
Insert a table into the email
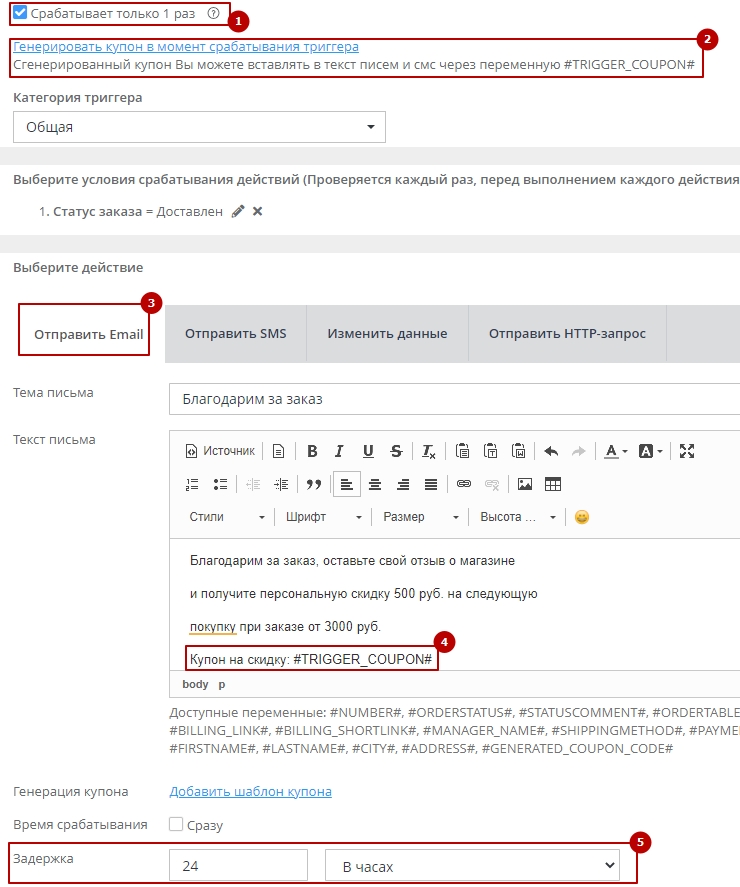tap(552, 484)
